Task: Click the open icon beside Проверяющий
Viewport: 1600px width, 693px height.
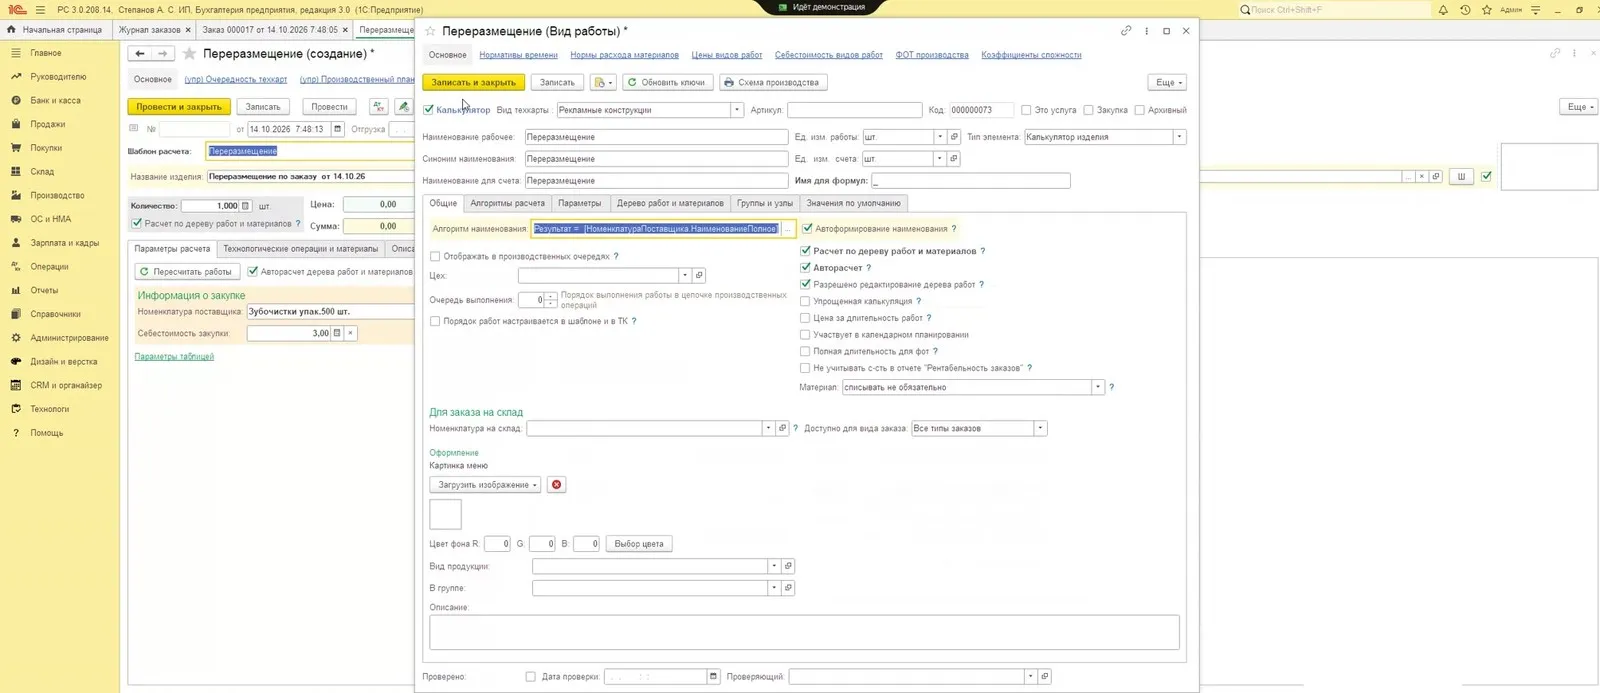Action: coord(1044,677)
